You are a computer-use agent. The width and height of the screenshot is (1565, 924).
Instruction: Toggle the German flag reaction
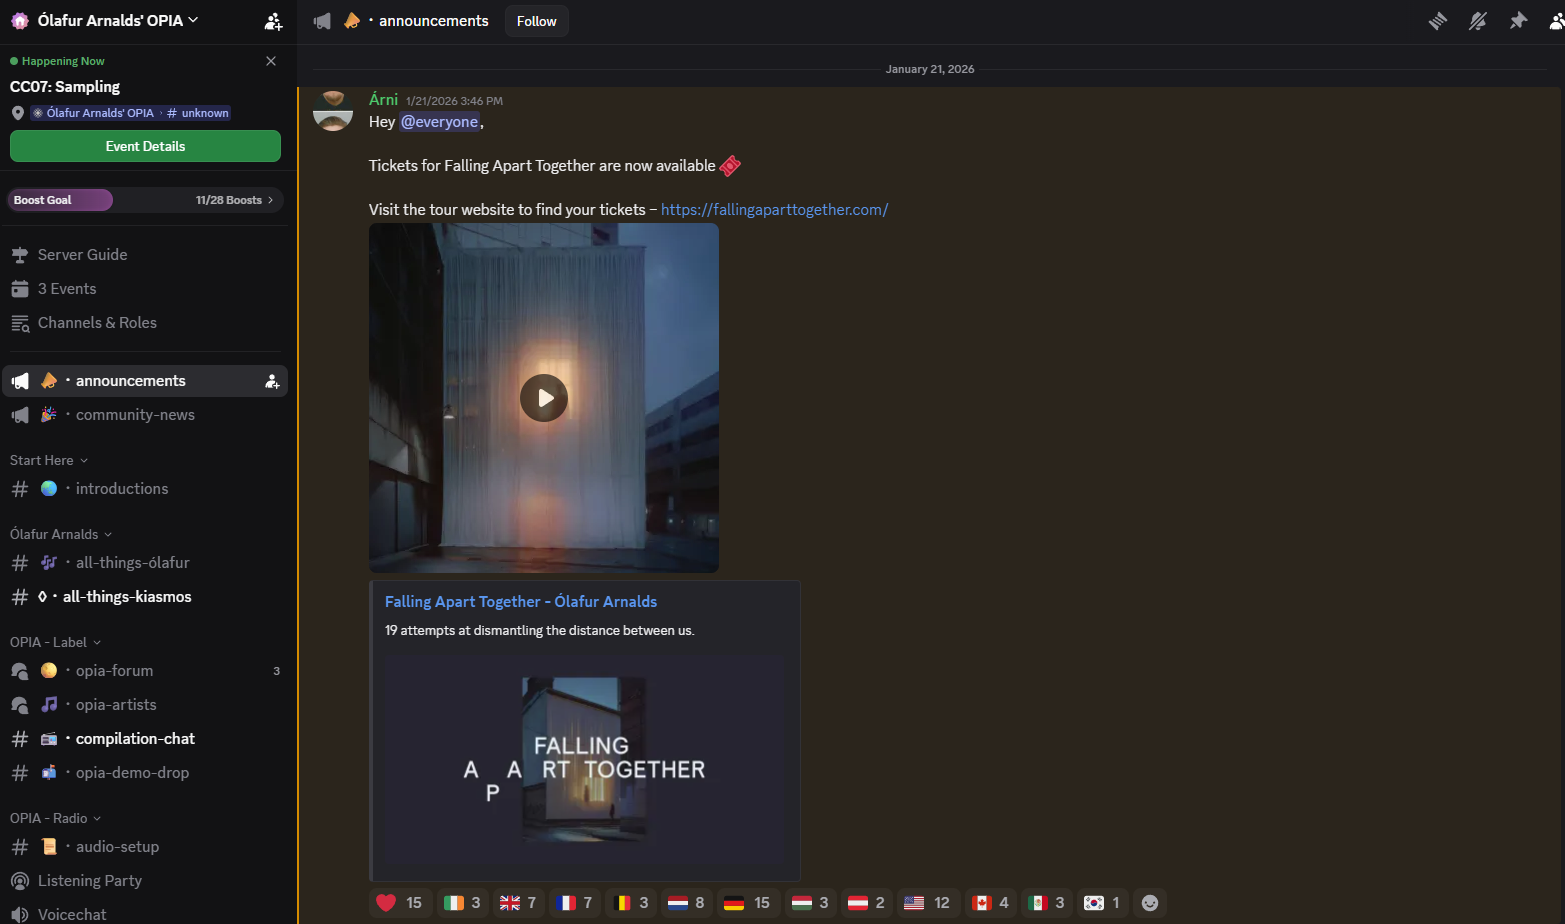click(x=746, y=903)
